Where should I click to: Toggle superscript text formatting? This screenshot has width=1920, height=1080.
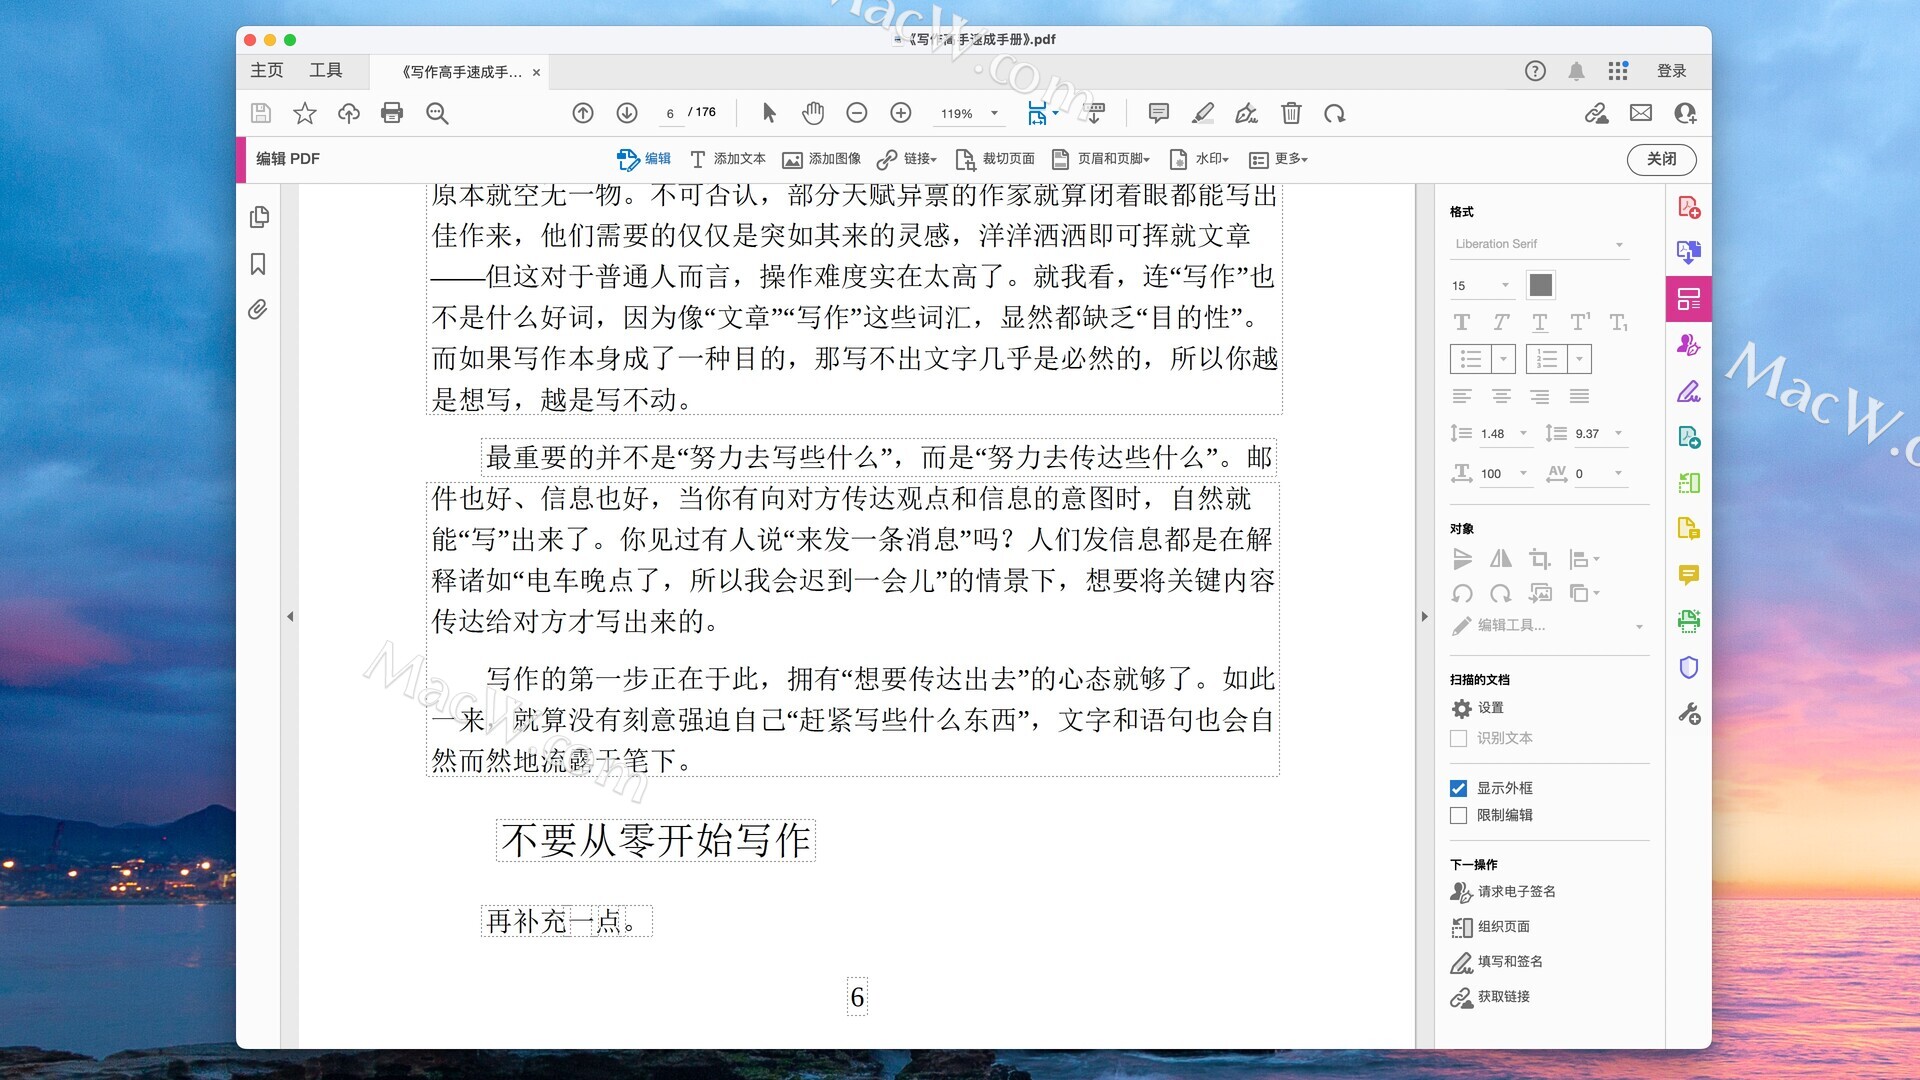(1579, 322)
